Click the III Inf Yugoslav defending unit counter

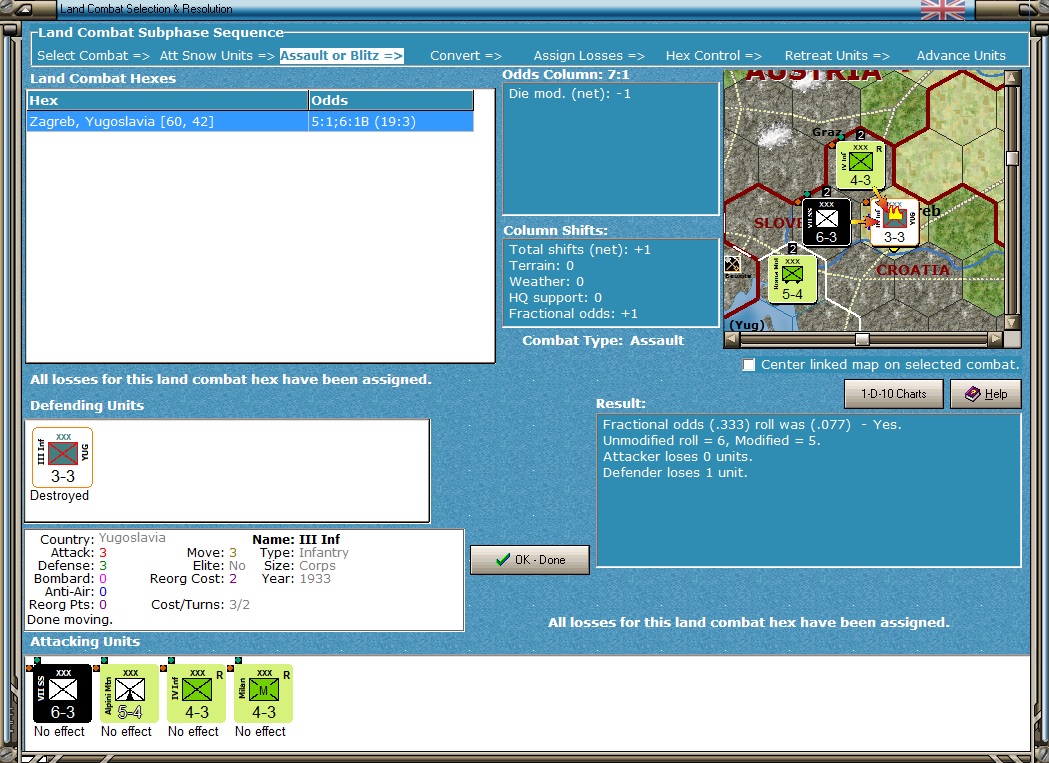[62, 457]
